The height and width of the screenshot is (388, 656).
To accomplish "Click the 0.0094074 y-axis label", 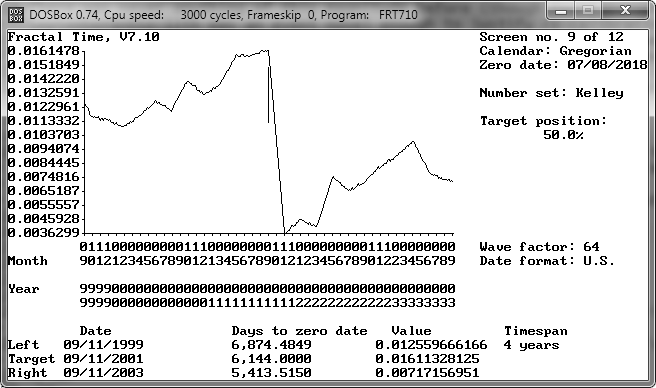I will tap(44, 149).
